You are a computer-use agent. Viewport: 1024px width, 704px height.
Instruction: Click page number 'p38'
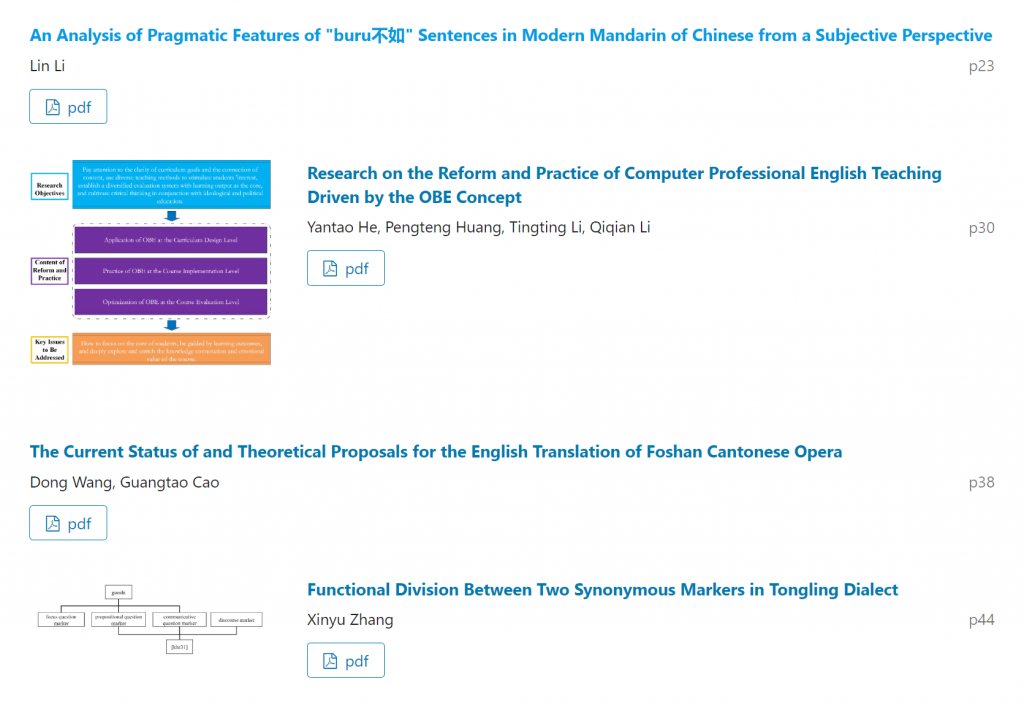[x=982, y=483]
